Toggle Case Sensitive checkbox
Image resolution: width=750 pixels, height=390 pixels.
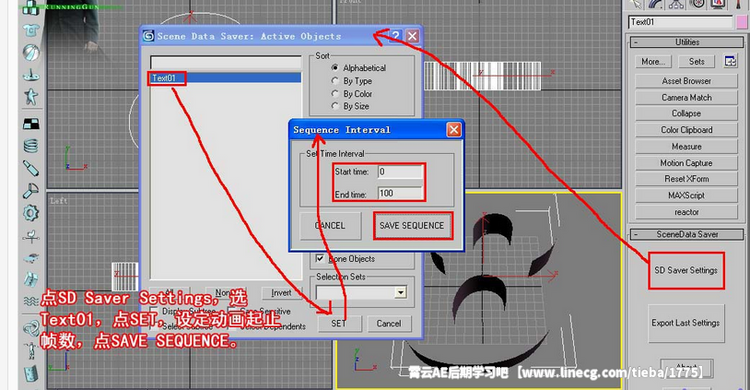(x=233, y=312)
